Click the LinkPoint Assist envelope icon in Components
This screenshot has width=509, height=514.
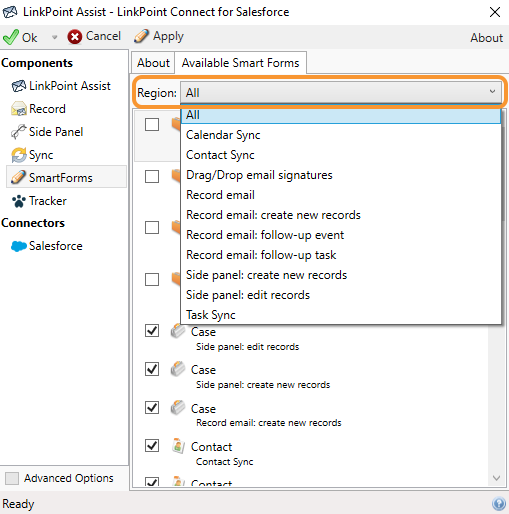point(19,86)
